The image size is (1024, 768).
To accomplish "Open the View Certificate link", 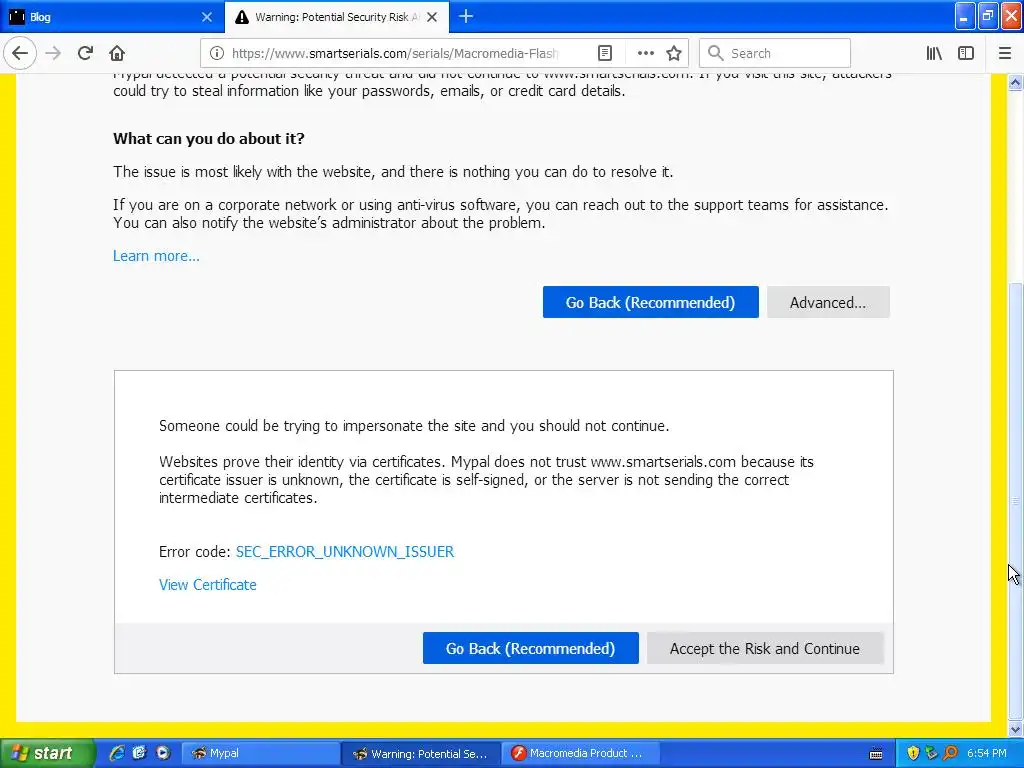I will coord(208,585).
